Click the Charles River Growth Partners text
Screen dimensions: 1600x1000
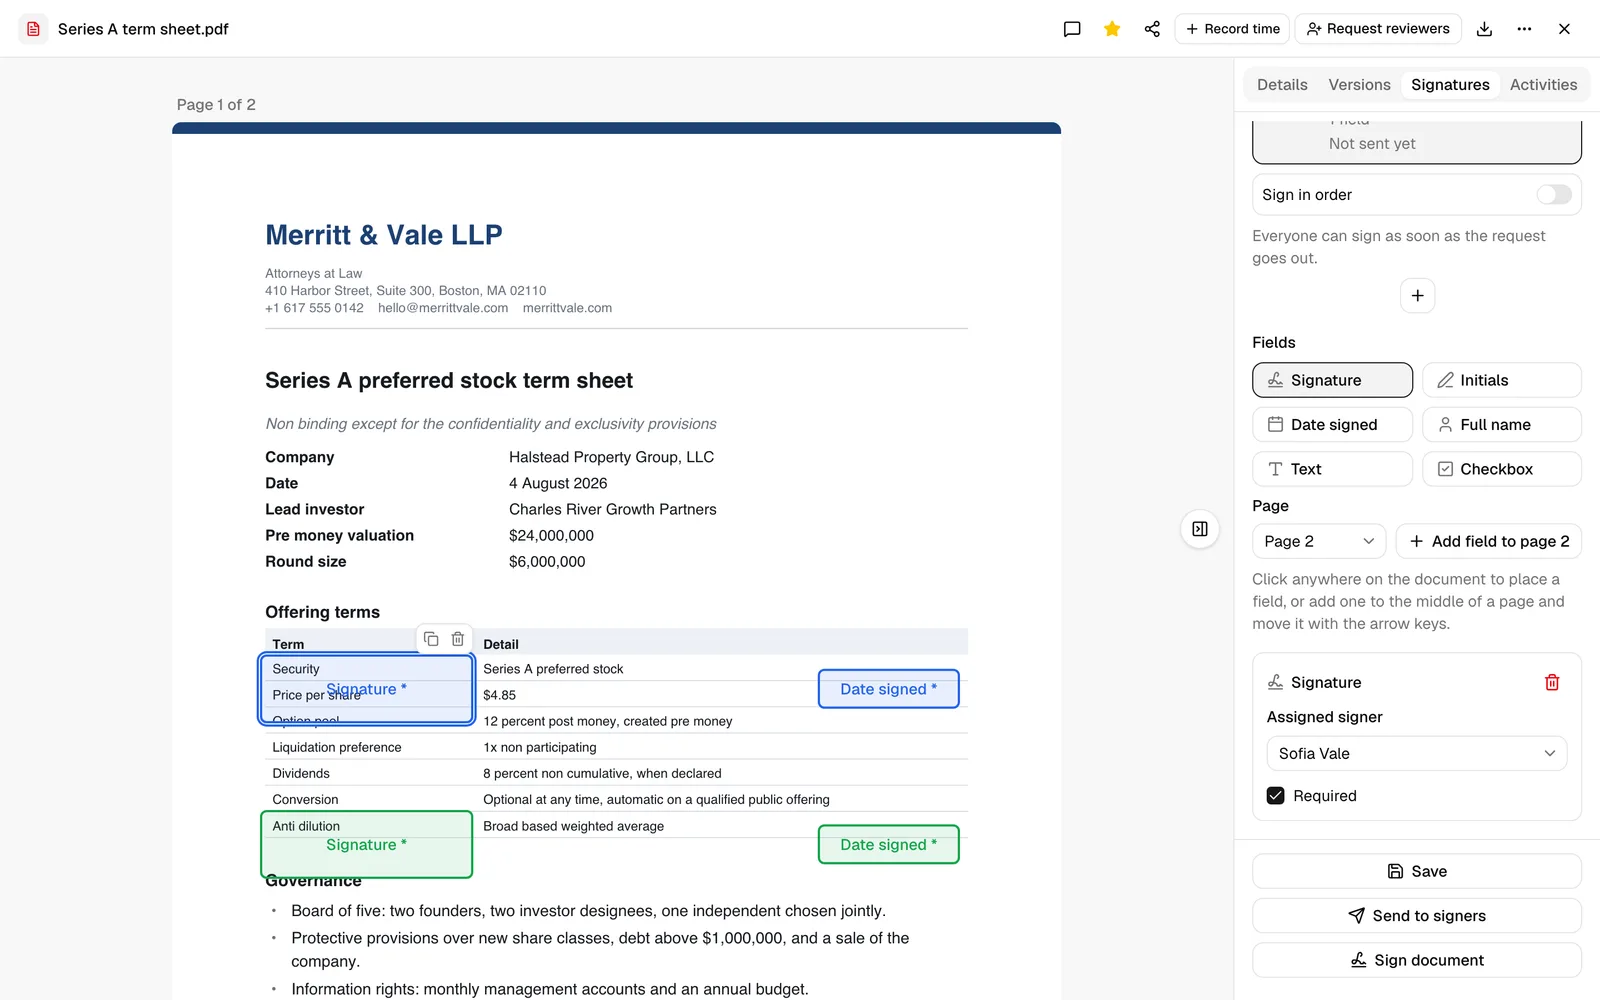(612, 509)
